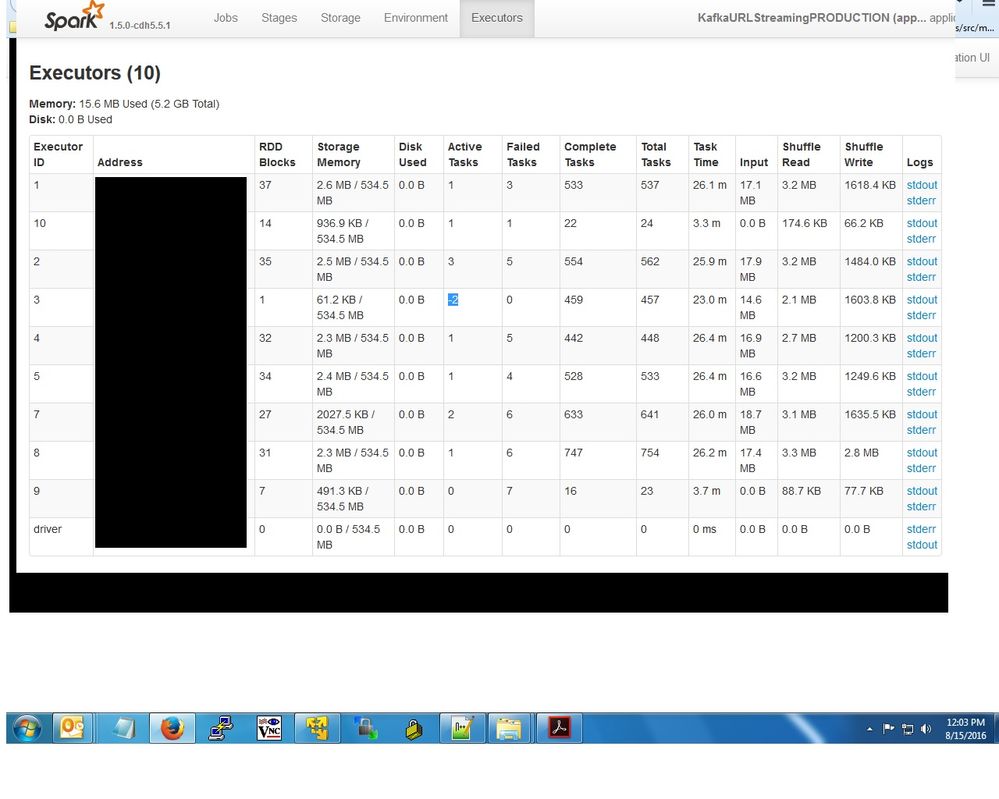This screenshot has height=799, width=999.
Task: Open the Stages tab
Action: point(279,18)
